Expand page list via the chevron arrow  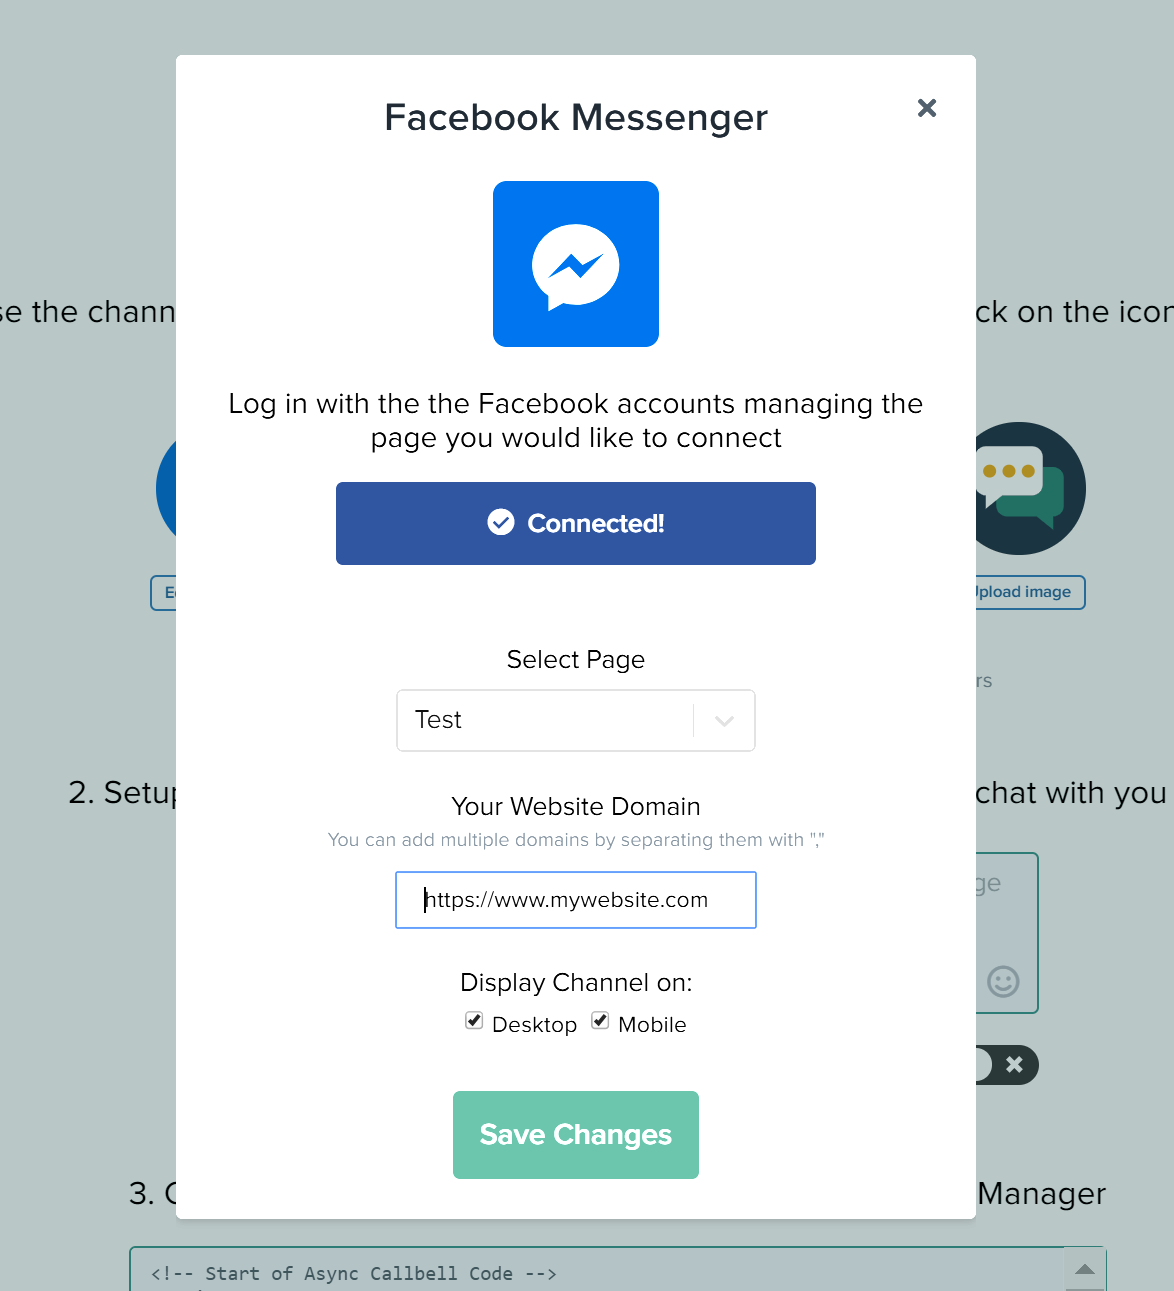[725, 721]
